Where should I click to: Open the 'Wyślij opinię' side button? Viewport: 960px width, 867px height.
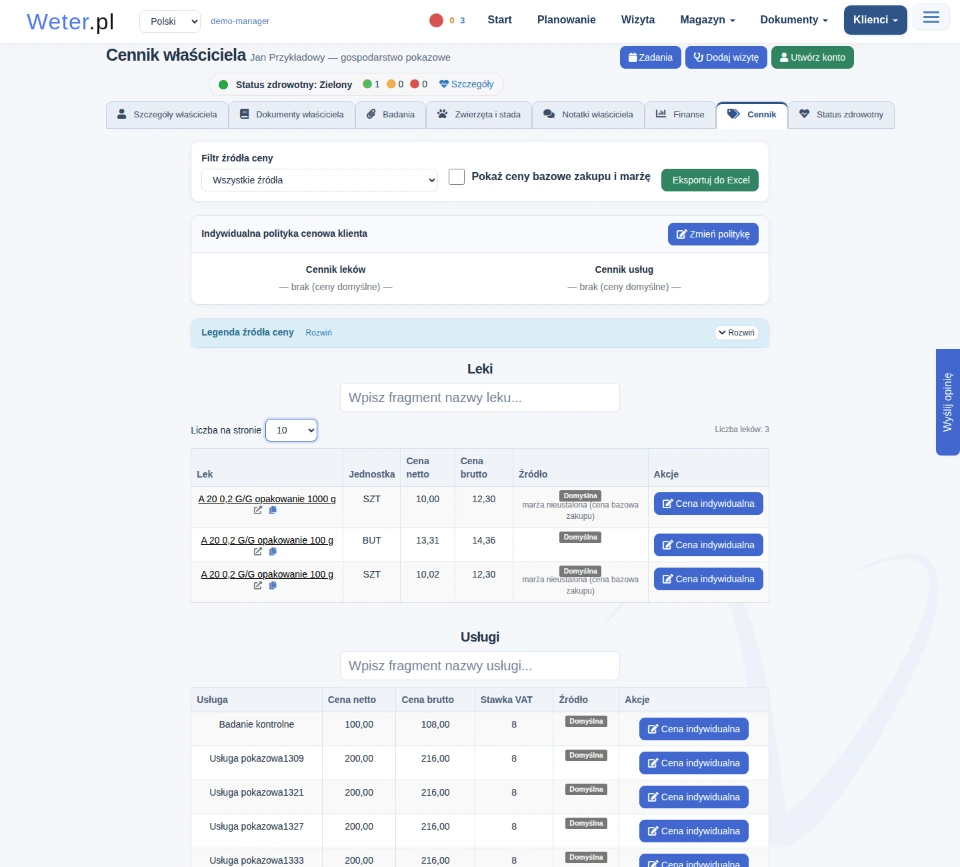point(948,402)
